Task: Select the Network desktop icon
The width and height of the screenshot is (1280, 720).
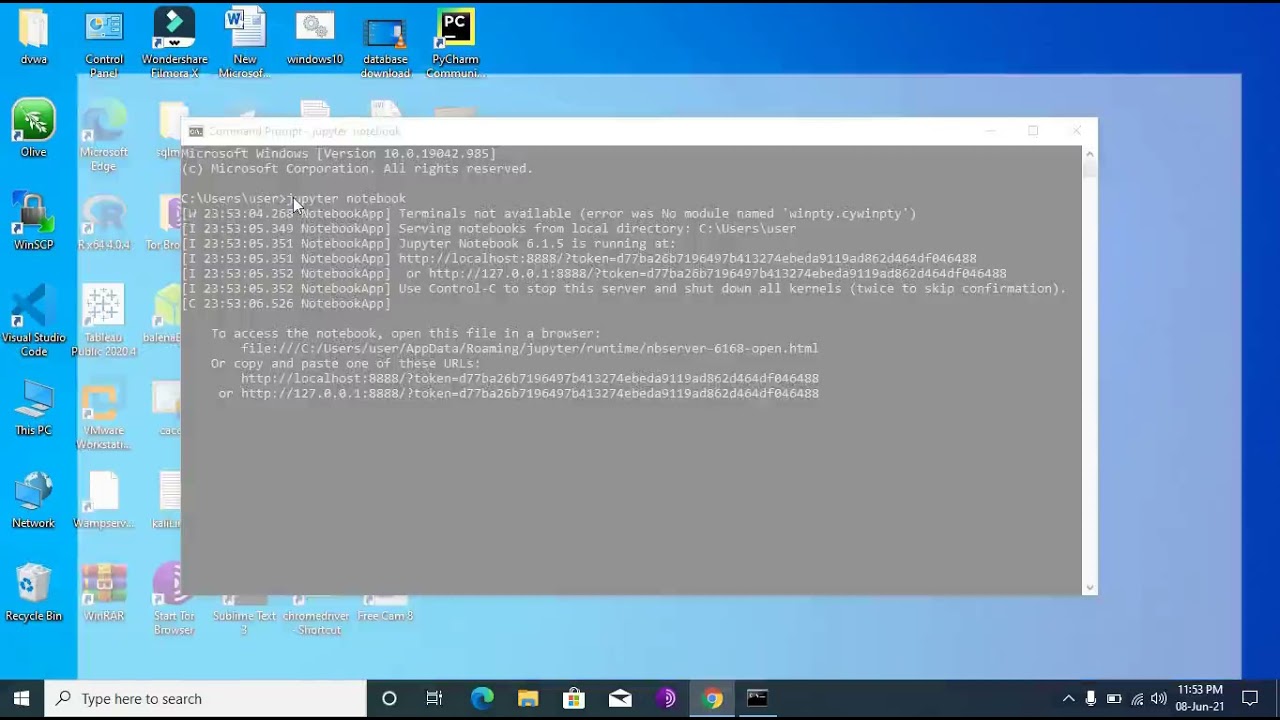Action: [33, 501]
